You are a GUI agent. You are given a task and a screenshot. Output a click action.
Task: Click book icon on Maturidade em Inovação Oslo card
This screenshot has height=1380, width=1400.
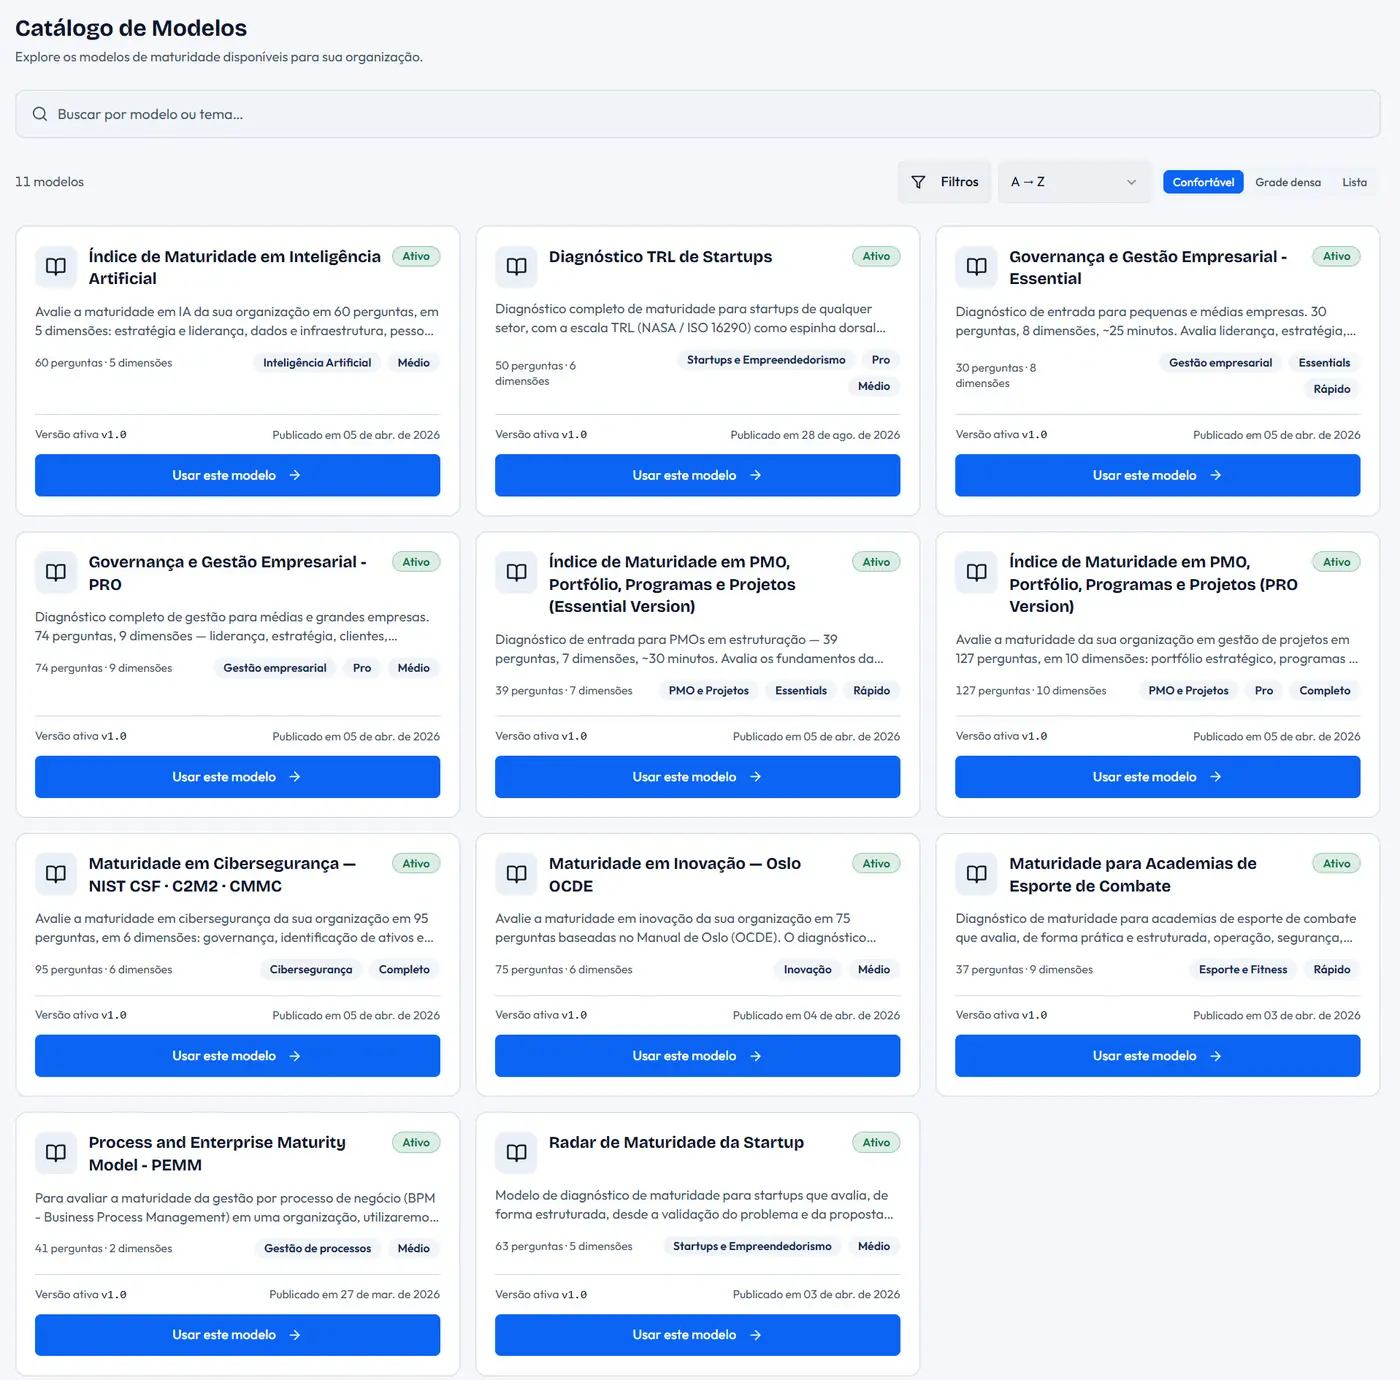(x=516, y=873)
